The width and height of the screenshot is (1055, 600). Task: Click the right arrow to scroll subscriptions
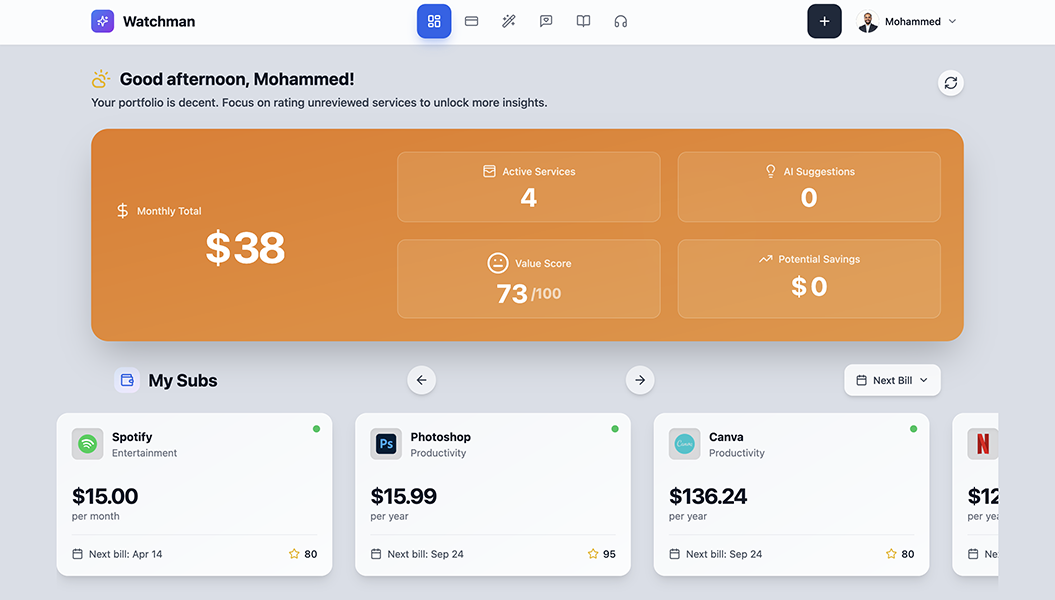pos(640,380)
